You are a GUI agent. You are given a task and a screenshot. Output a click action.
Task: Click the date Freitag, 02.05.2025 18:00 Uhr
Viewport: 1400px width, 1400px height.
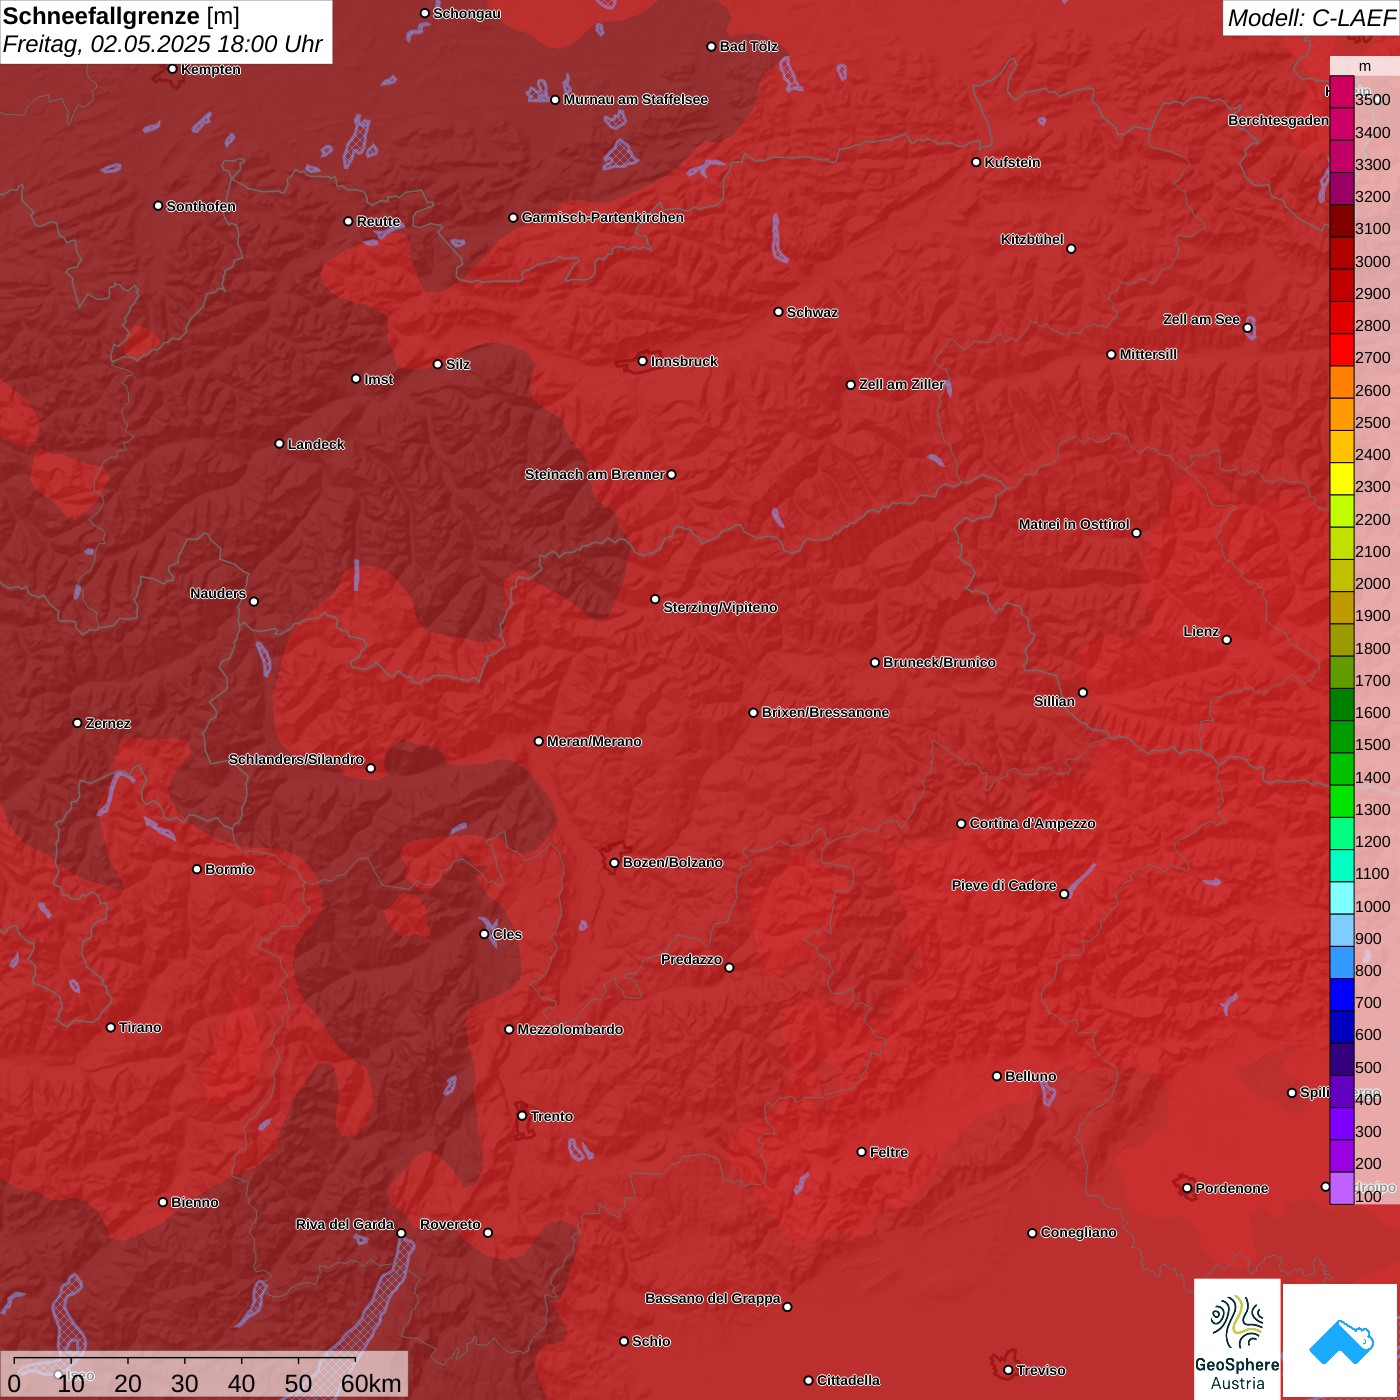pyautogui.click(x=163, y=45)
